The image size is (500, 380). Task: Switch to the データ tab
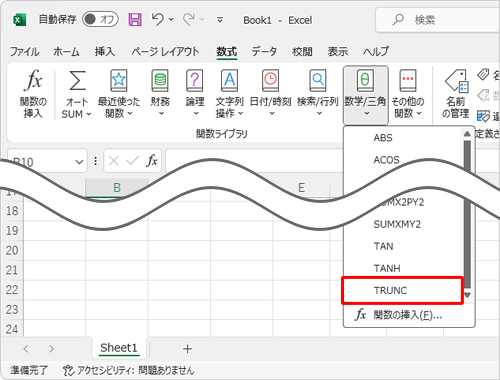coord(264,51)
